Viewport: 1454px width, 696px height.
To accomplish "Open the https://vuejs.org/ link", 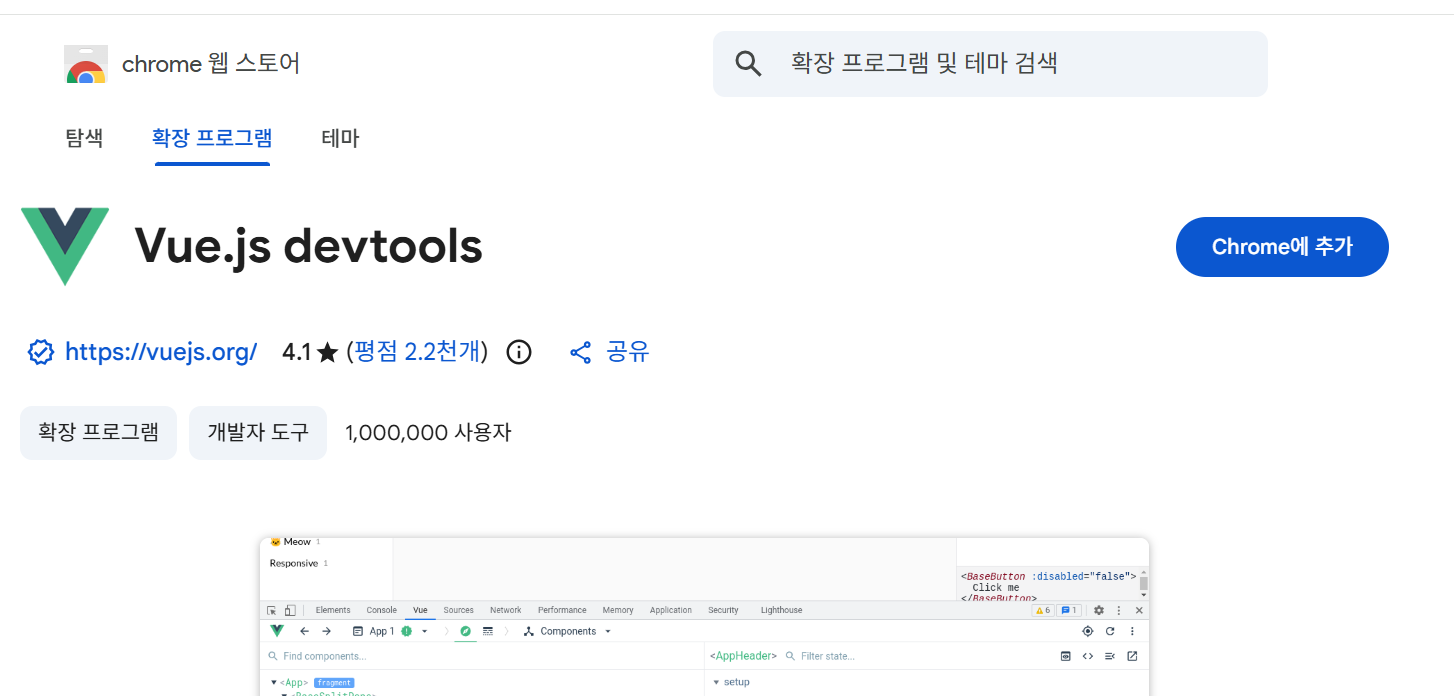I will pos(161,352).
